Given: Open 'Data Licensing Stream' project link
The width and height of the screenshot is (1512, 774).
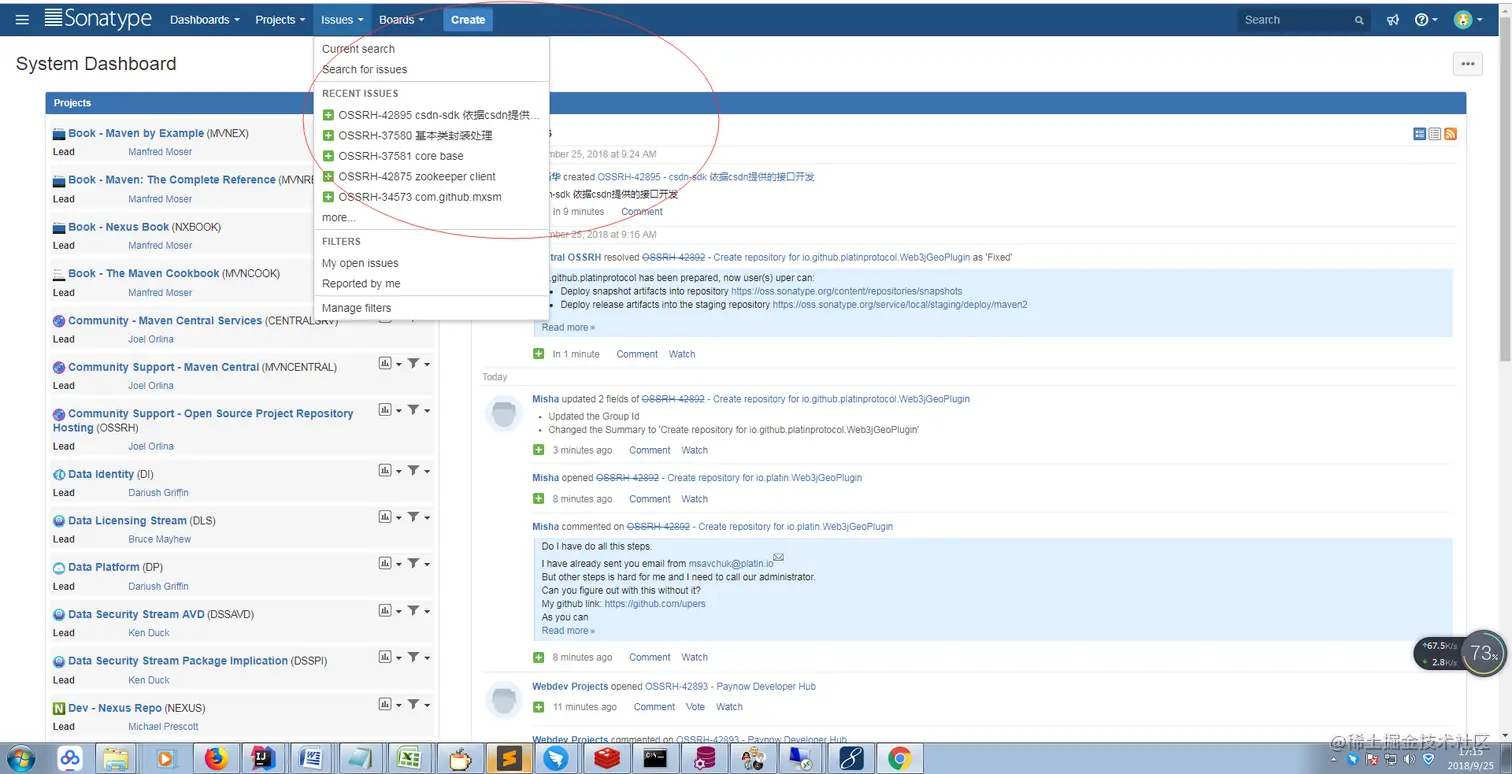Looking at the screenshot, I should 127,520.
